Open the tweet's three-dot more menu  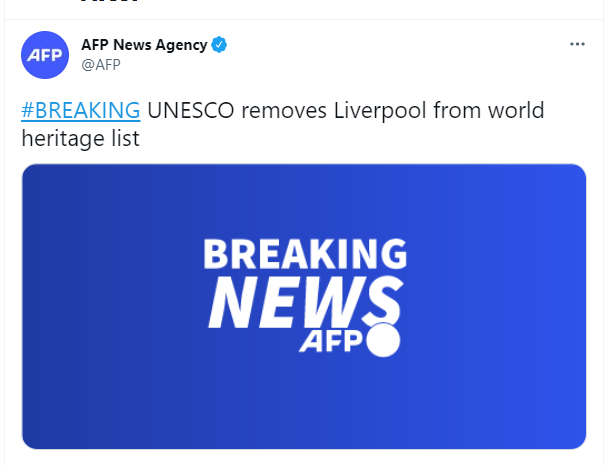click(576, 44)
